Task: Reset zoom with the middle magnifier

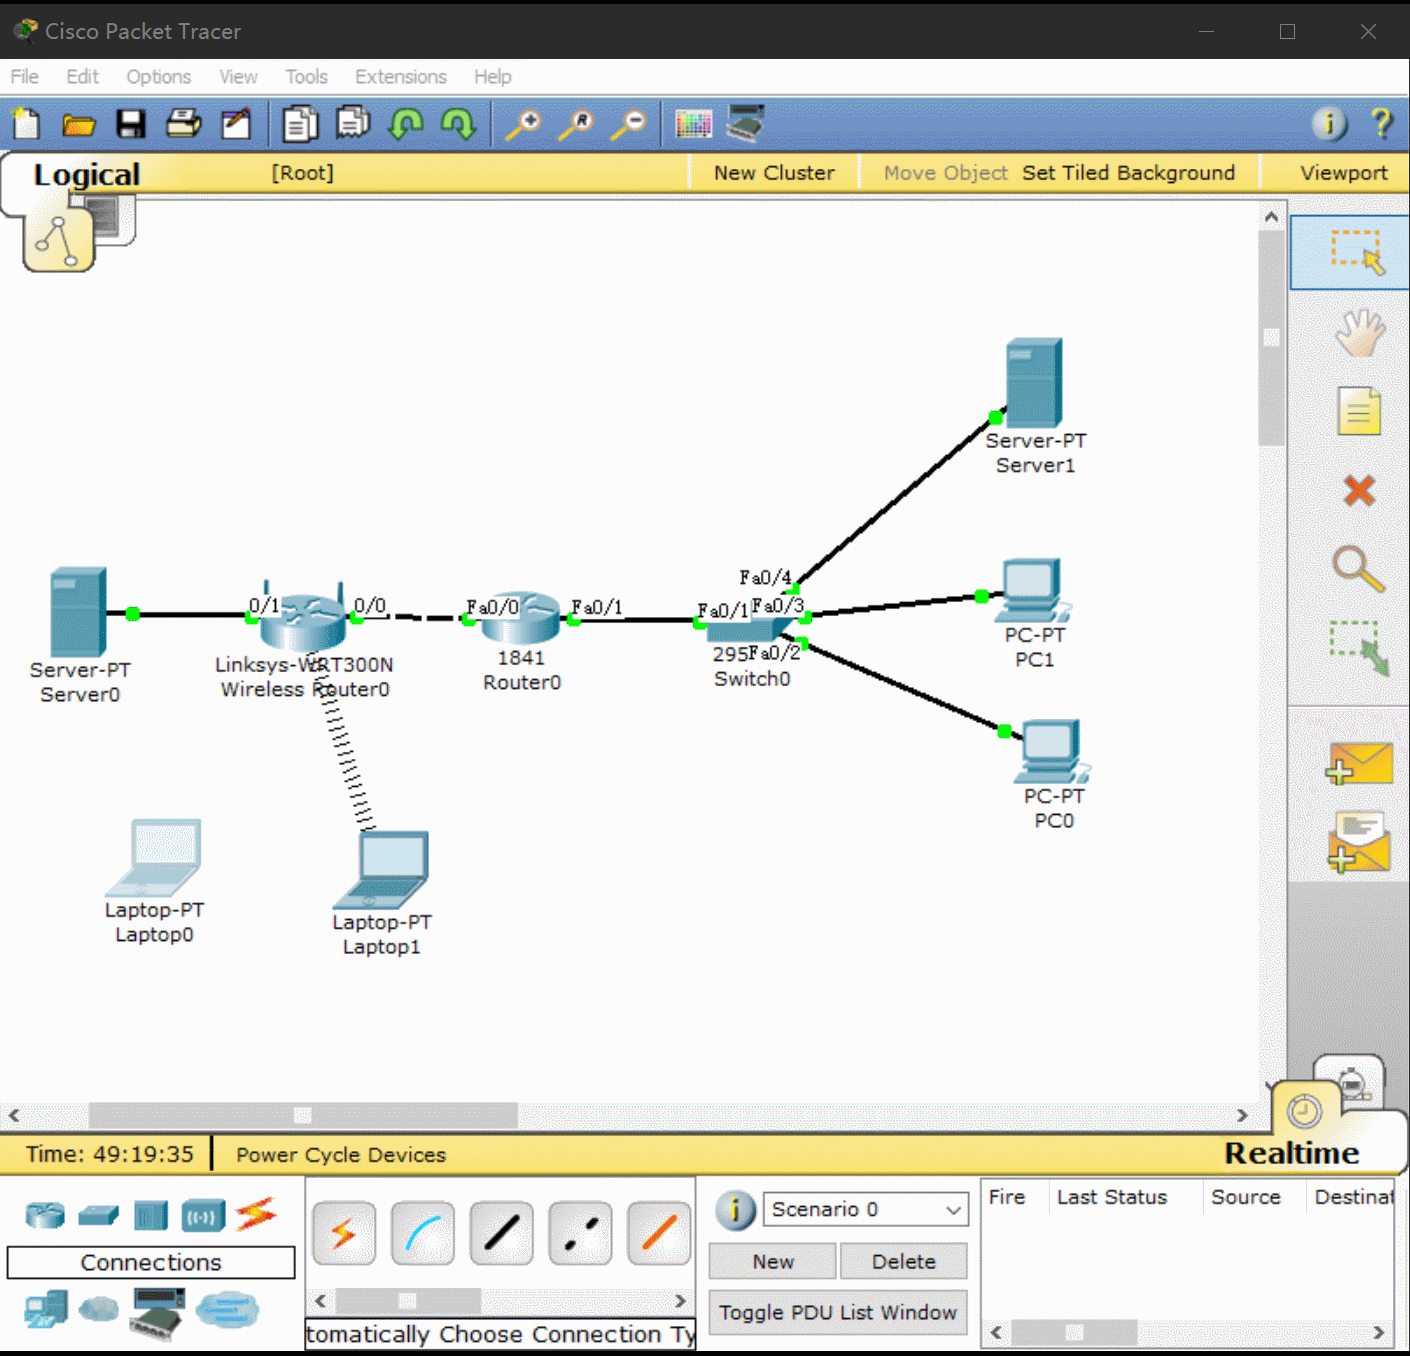Action: (576, 124)
